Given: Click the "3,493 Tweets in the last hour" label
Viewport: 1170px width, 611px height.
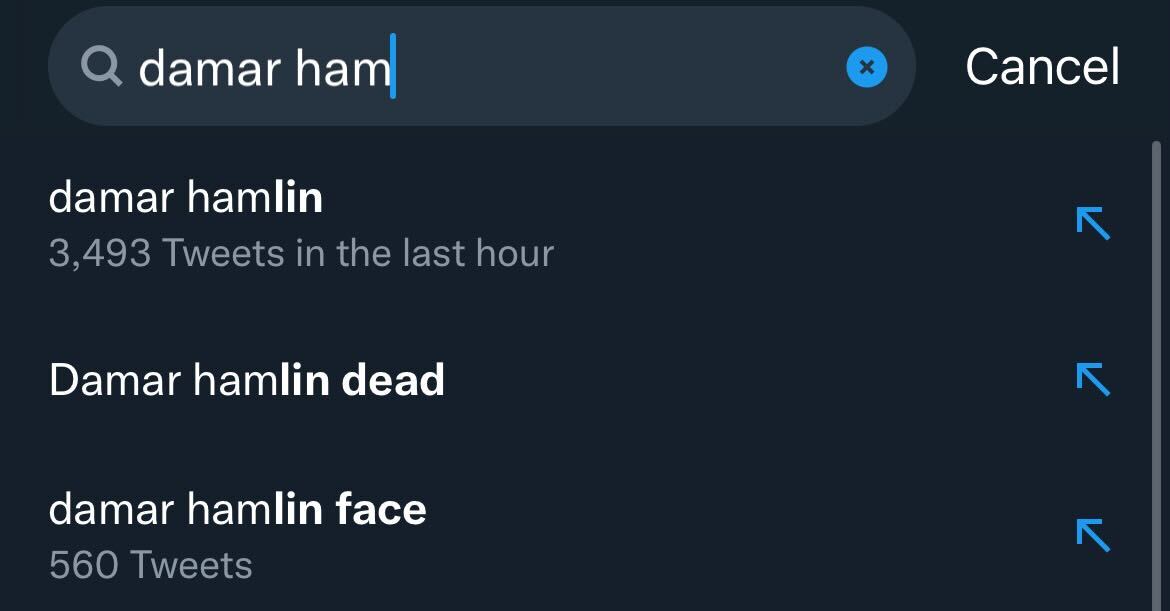Looking at the screenshot, I should (300, 253).
